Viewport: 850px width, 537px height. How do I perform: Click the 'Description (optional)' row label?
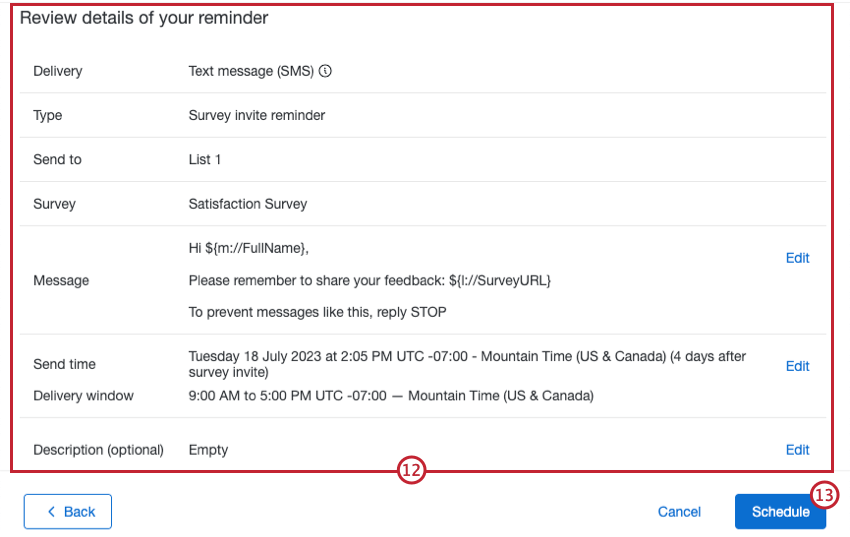click(98, 450)
